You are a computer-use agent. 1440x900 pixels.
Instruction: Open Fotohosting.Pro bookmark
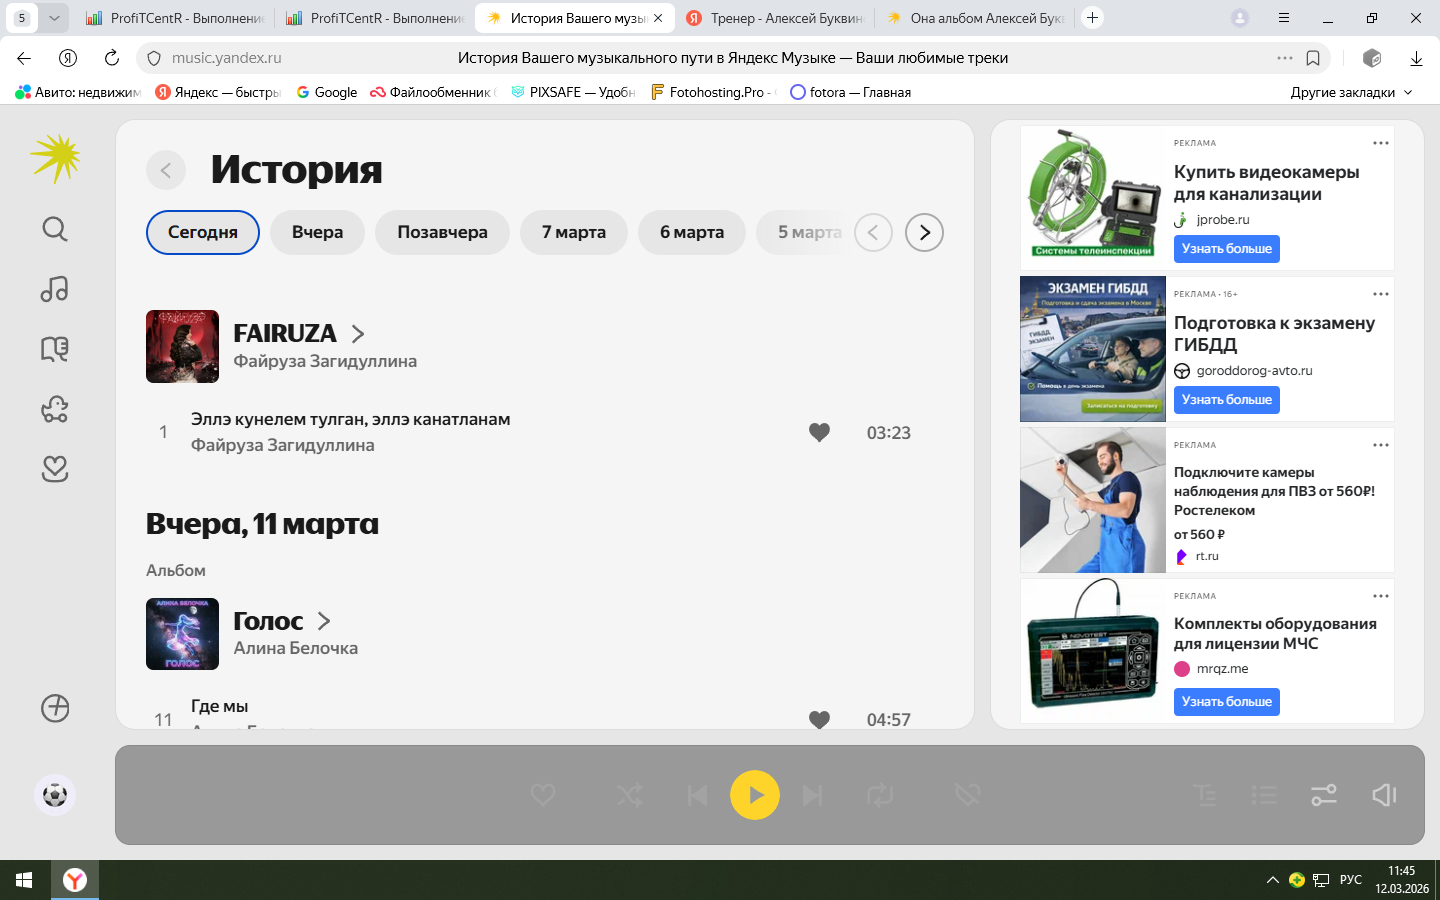pyautogui.click(x=713, y=92)
